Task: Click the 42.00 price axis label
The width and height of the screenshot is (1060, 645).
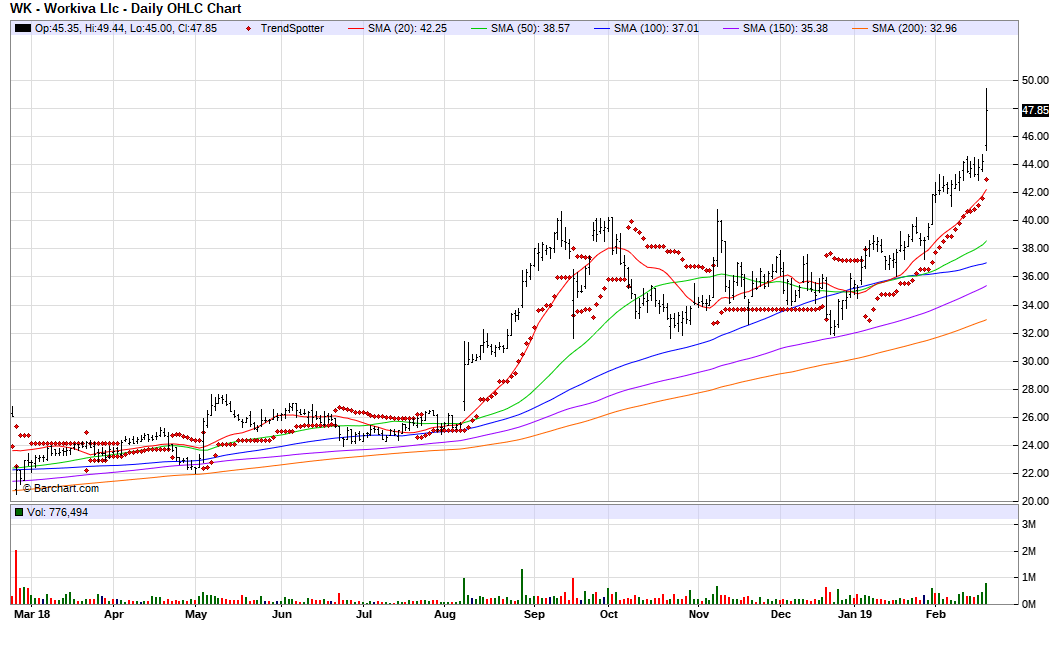Action: [x=1035, y=193]
